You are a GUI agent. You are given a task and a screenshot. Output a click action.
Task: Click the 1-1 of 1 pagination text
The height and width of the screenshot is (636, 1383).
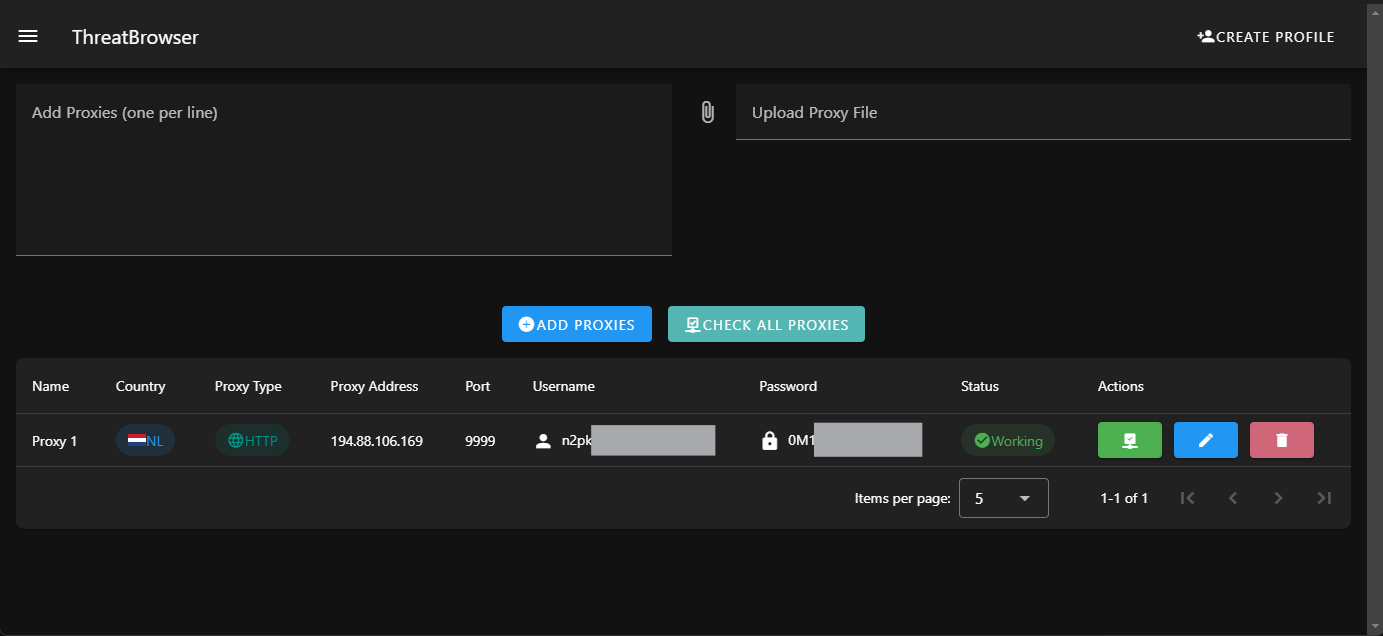pyautogui.click(x=1124, y=498)
